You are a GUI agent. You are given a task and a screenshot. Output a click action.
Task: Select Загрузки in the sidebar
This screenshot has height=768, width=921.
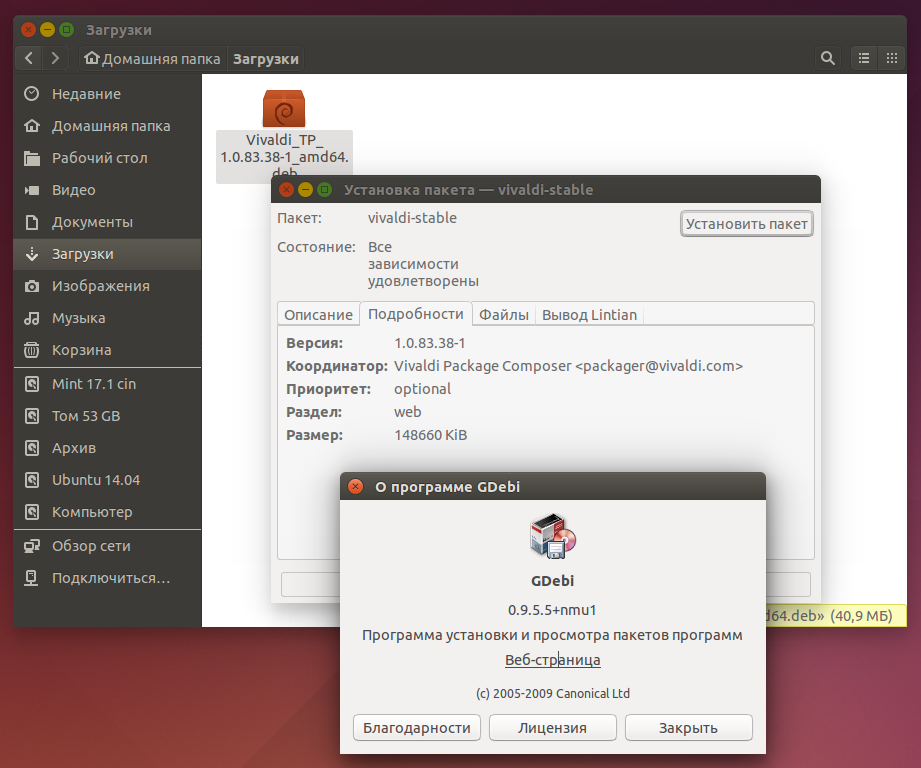(107, 254)
